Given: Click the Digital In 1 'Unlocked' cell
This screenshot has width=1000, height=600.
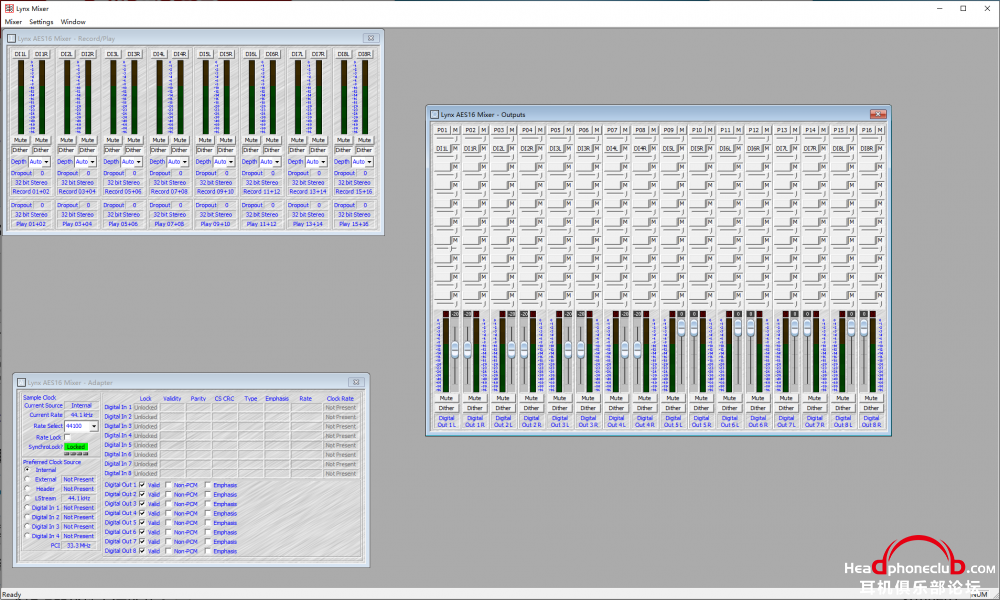Looking at the screenshot, I should 145,407.
